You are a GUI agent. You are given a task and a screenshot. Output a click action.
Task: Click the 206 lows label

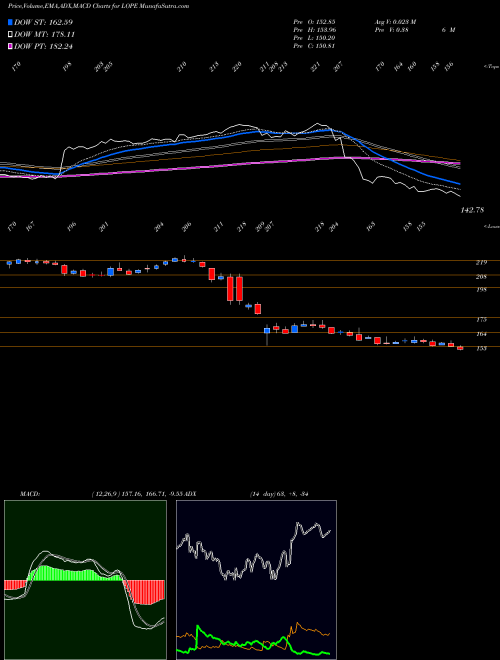186,226
